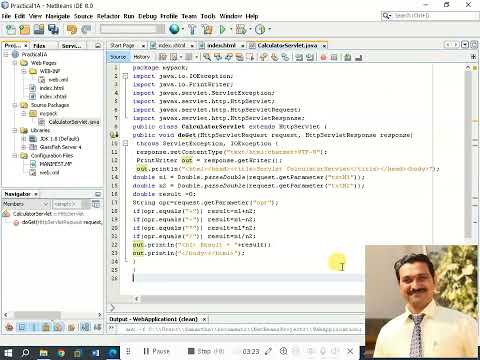This screenshot has height=360, width=480.
Task: Click the pencil annotate icon in recorder bar
Action: (268, 351)
